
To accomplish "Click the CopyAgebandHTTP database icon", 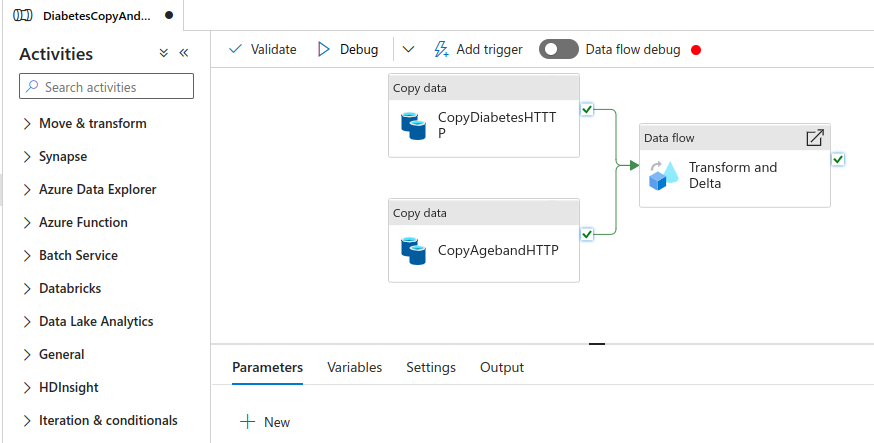I will (414, 251).
